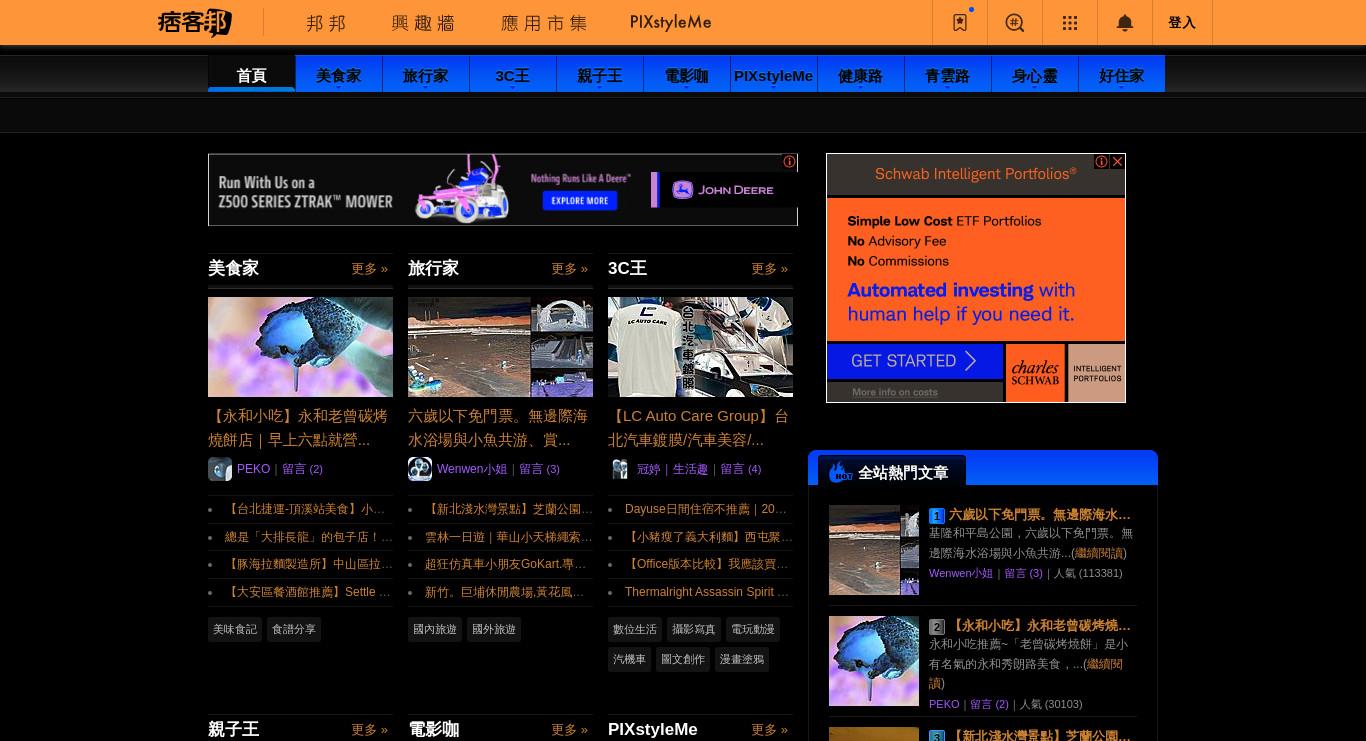Select the 美食家 tab
The width and height of the screenshot is (1366, 741).
(x=339, y=75)
